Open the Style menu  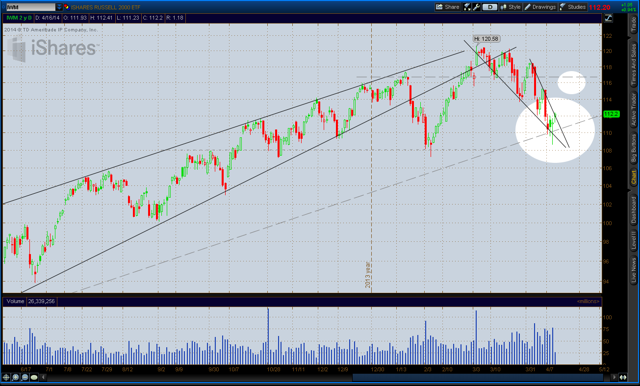point(511,7)
